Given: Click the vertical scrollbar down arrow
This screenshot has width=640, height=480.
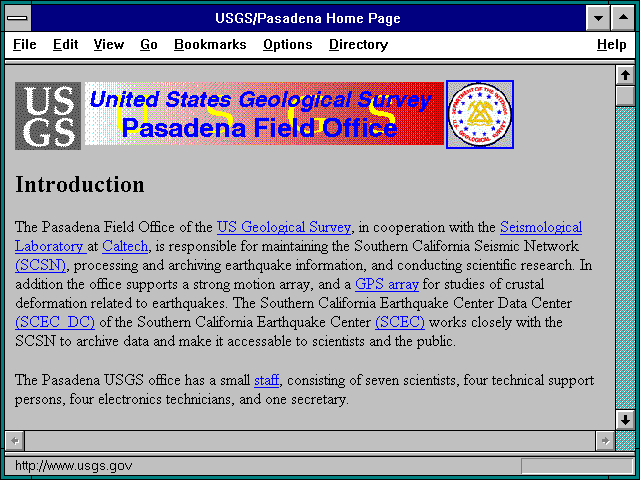Looking at the screenshot, I should click(625, 419).
